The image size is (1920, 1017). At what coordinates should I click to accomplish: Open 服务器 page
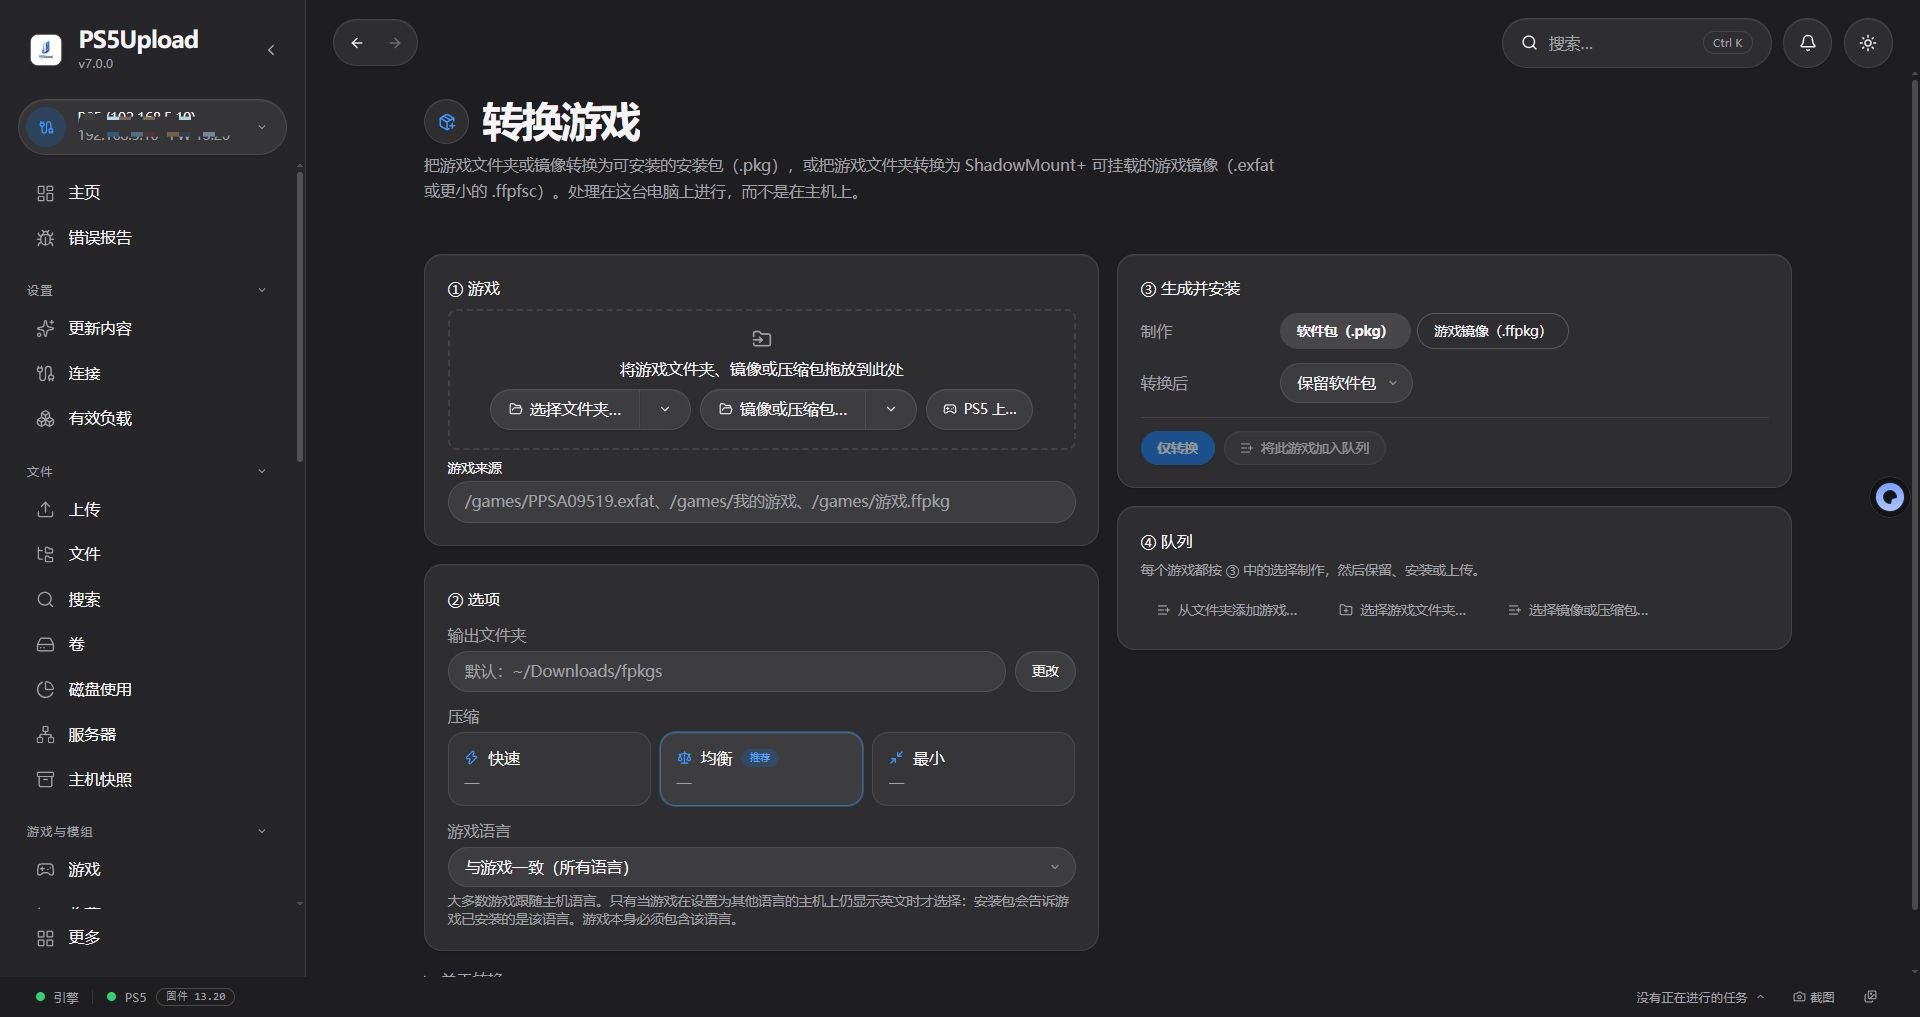[x=151, y=734]
